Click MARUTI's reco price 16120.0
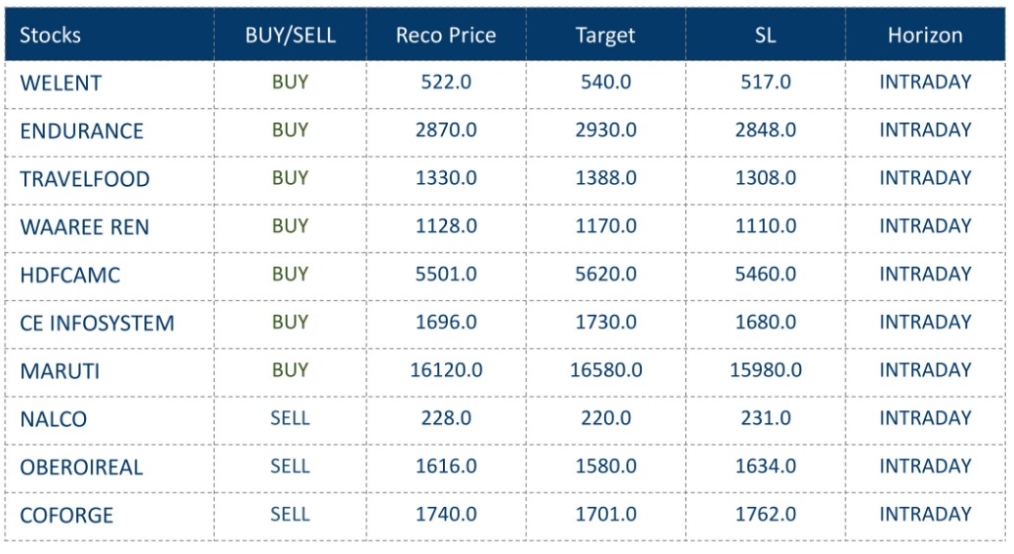Image resolution: width=1014 pixels, height=554 pixels. click(x=446, y=370)
